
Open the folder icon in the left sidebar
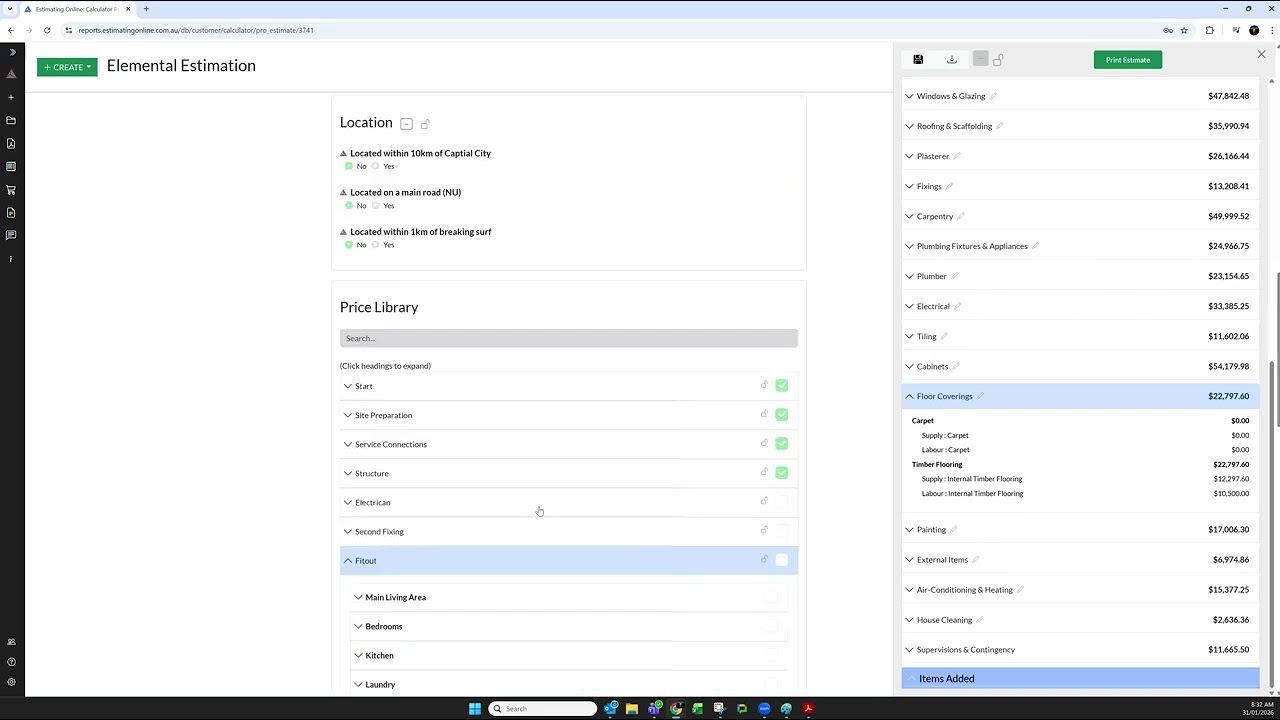tap(11, 120)
